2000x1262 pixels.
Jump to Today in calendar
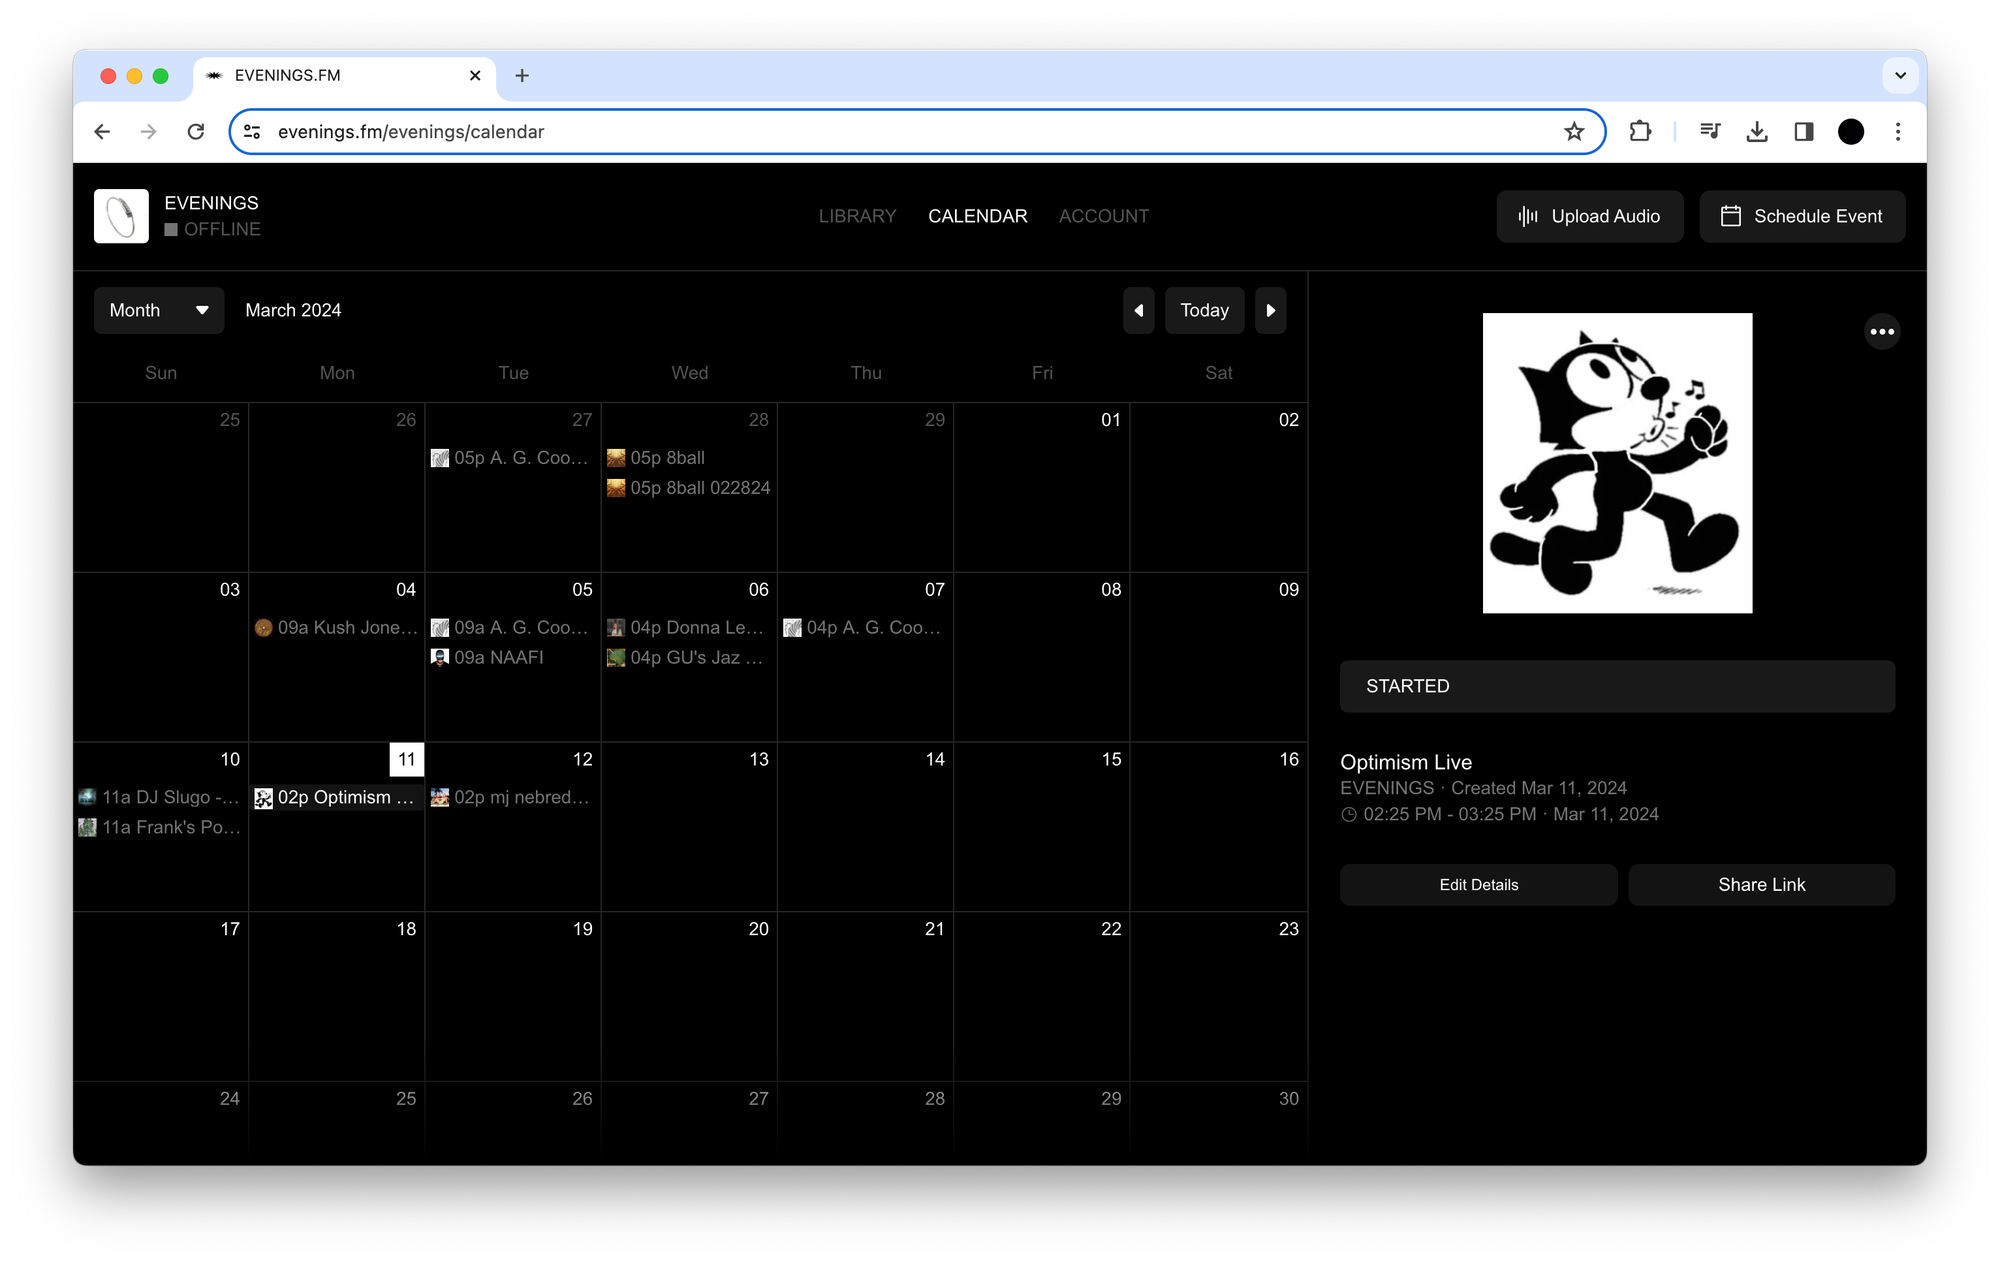click(1204, 310)
